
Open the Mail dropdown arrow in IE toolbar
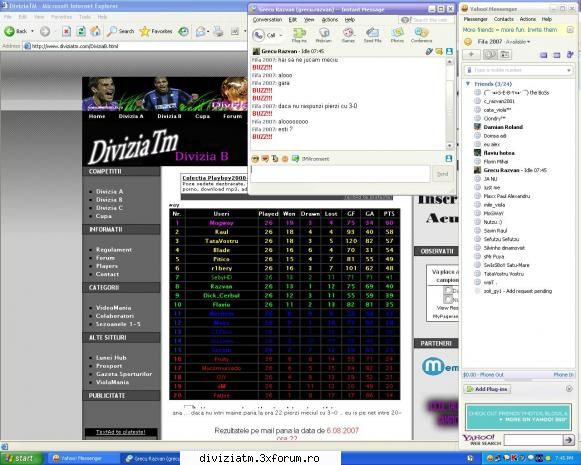pos(208,32)
